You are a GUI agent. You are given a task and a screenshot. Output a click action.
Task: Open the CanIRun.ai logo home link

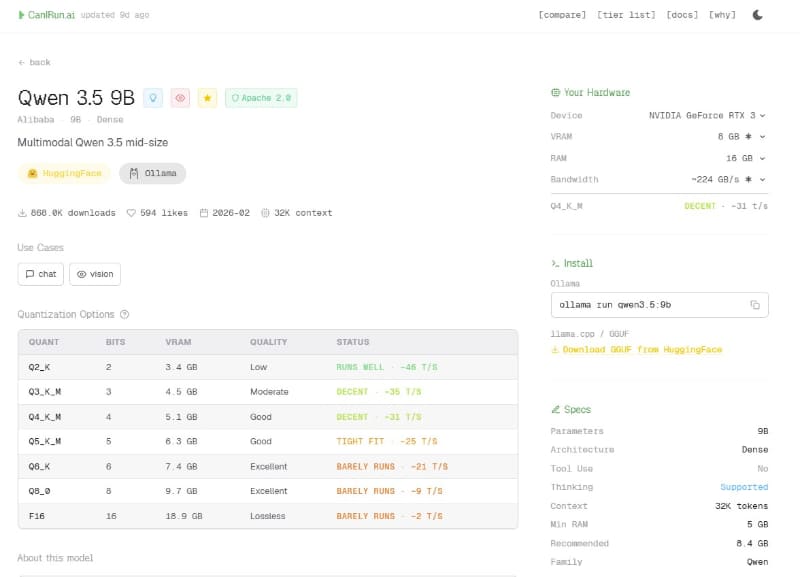46,15
